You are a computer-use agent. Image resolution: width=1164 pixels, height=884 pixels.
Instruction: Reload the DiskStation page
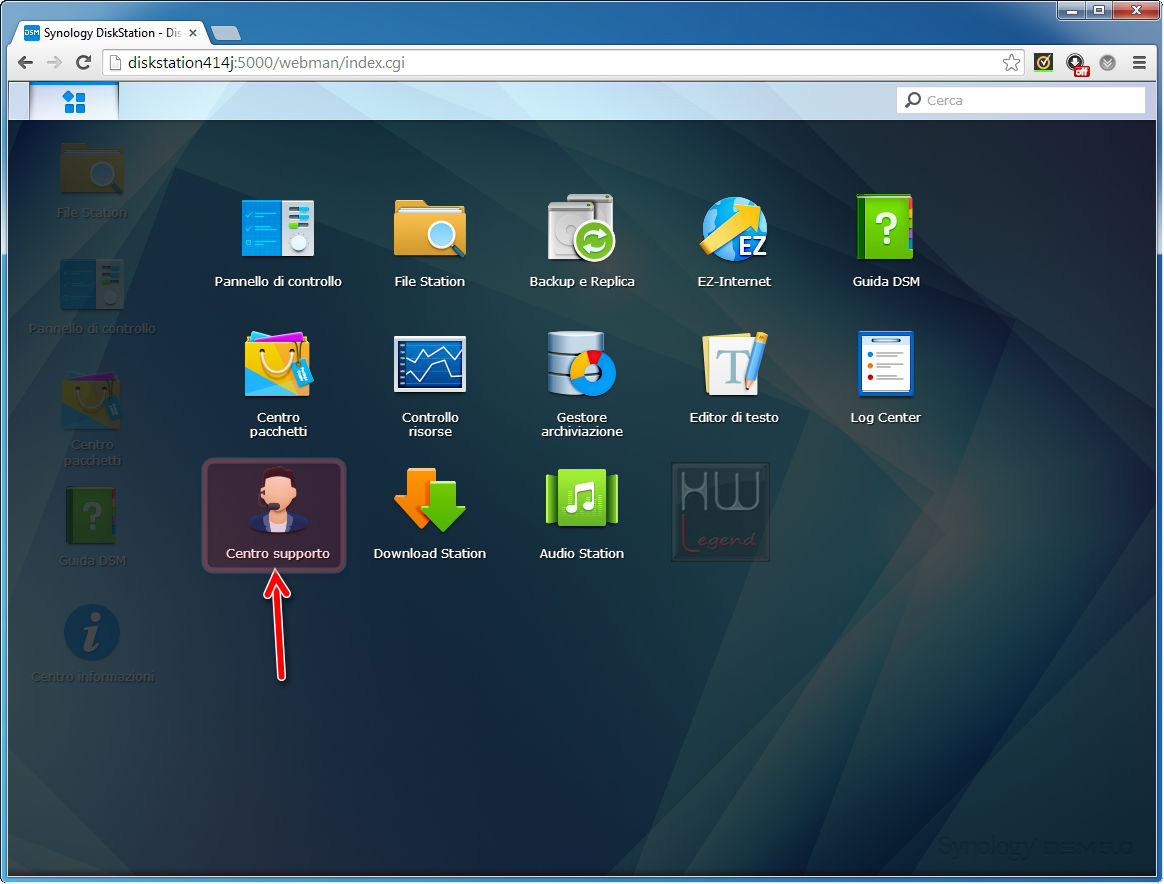tap(84, 62)
